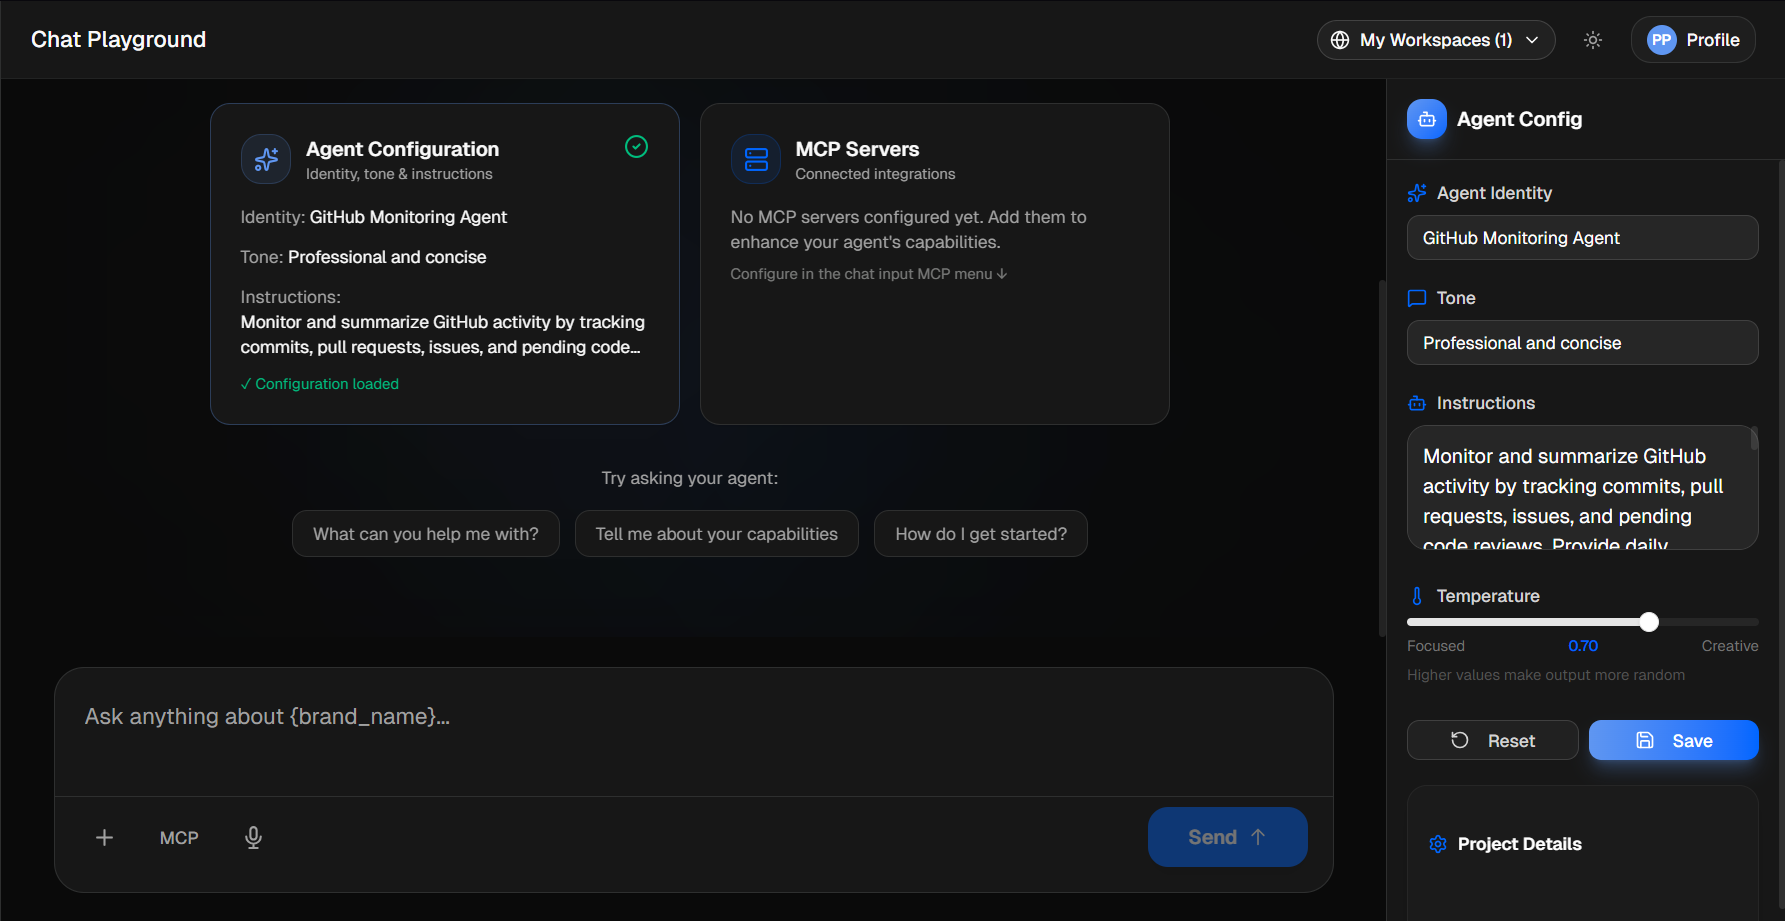The width and height of the screenshot is (1785, 921).
Task: Click the Agent Configuration sparkle icon
Action: tap(265, 159)
